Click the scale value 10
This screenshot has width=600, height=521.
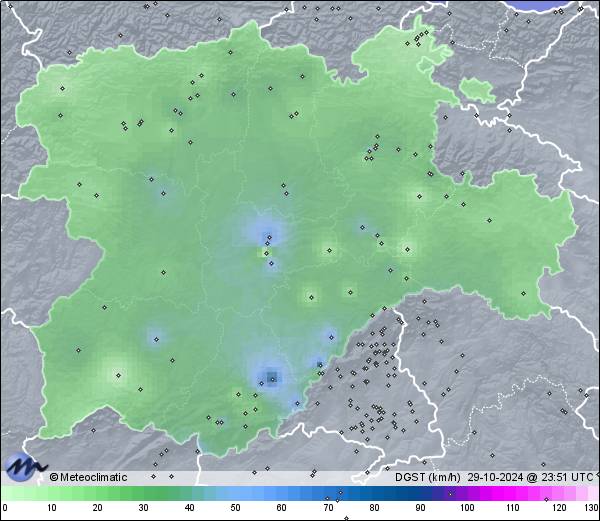tap(52, 508)
